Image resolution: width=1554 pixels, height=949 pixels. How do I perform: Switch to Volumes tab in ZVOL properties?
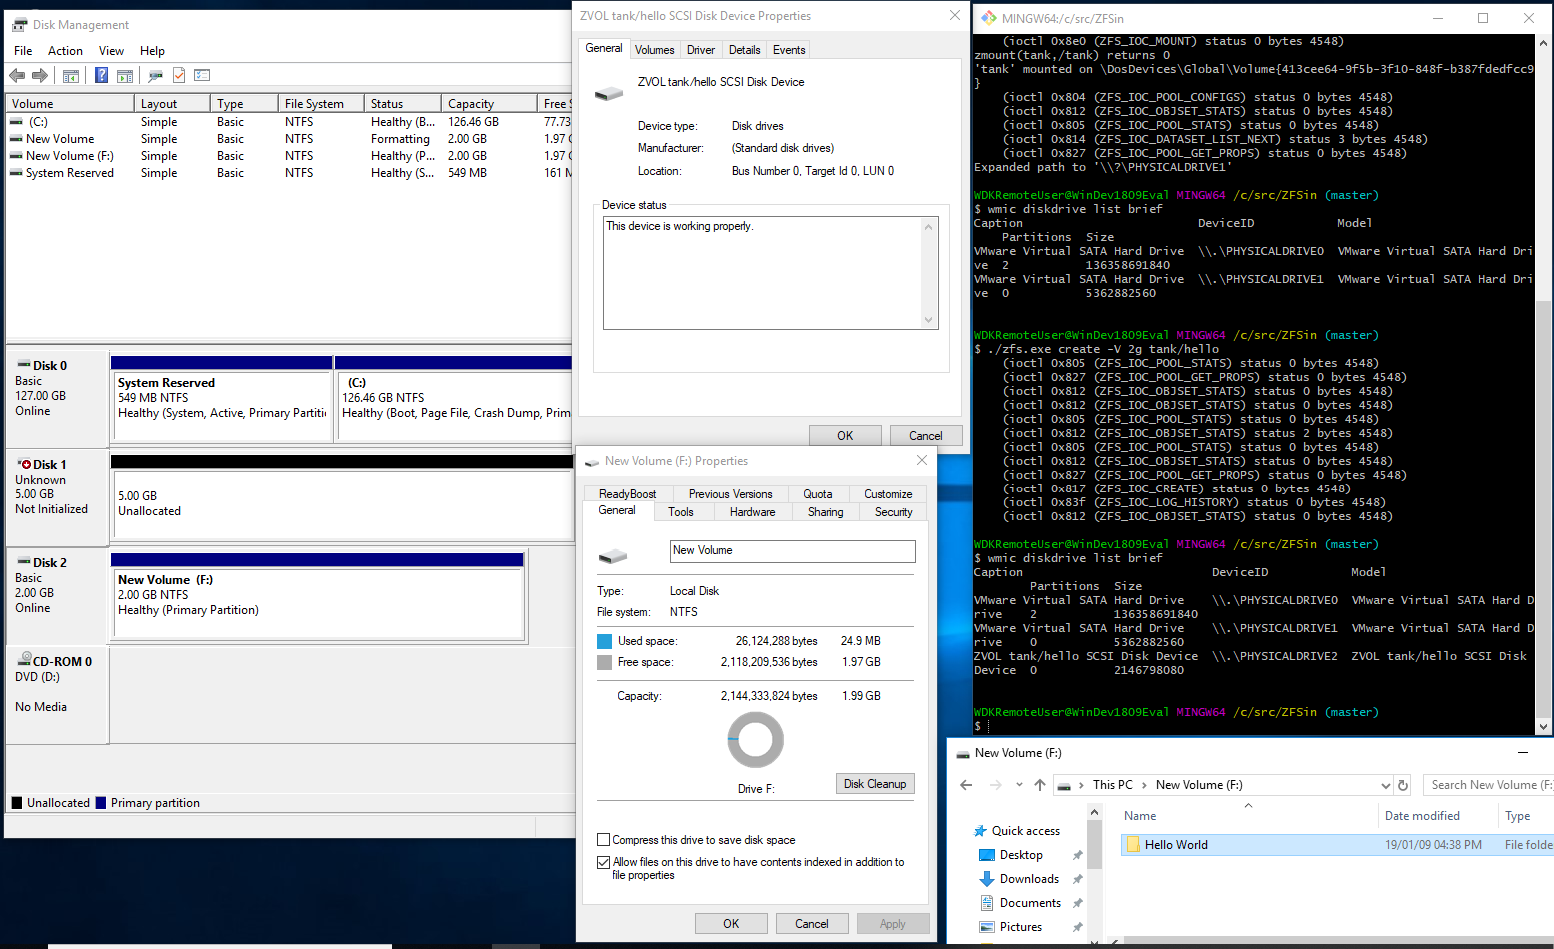tap(655, 50)
